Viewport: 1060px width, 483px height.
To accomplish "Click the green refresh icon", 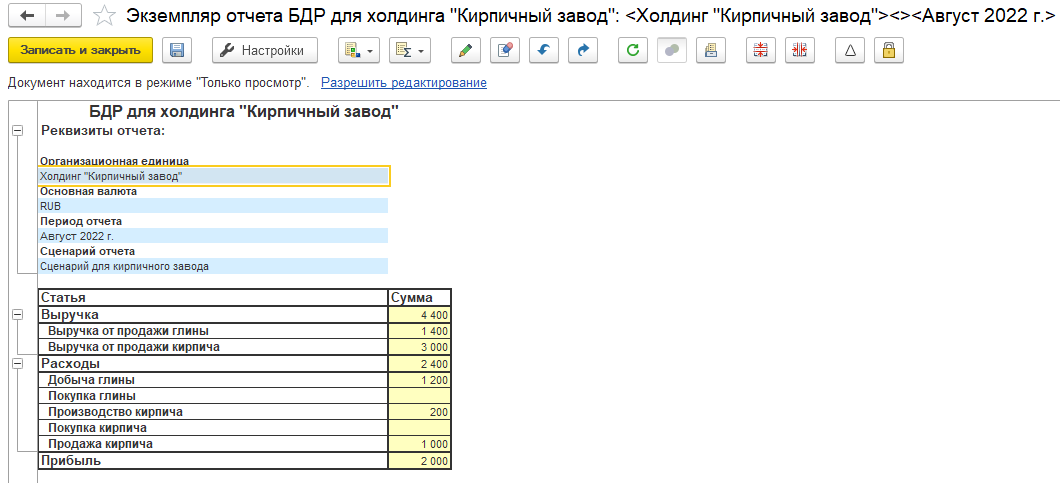I will pos(632,50).
